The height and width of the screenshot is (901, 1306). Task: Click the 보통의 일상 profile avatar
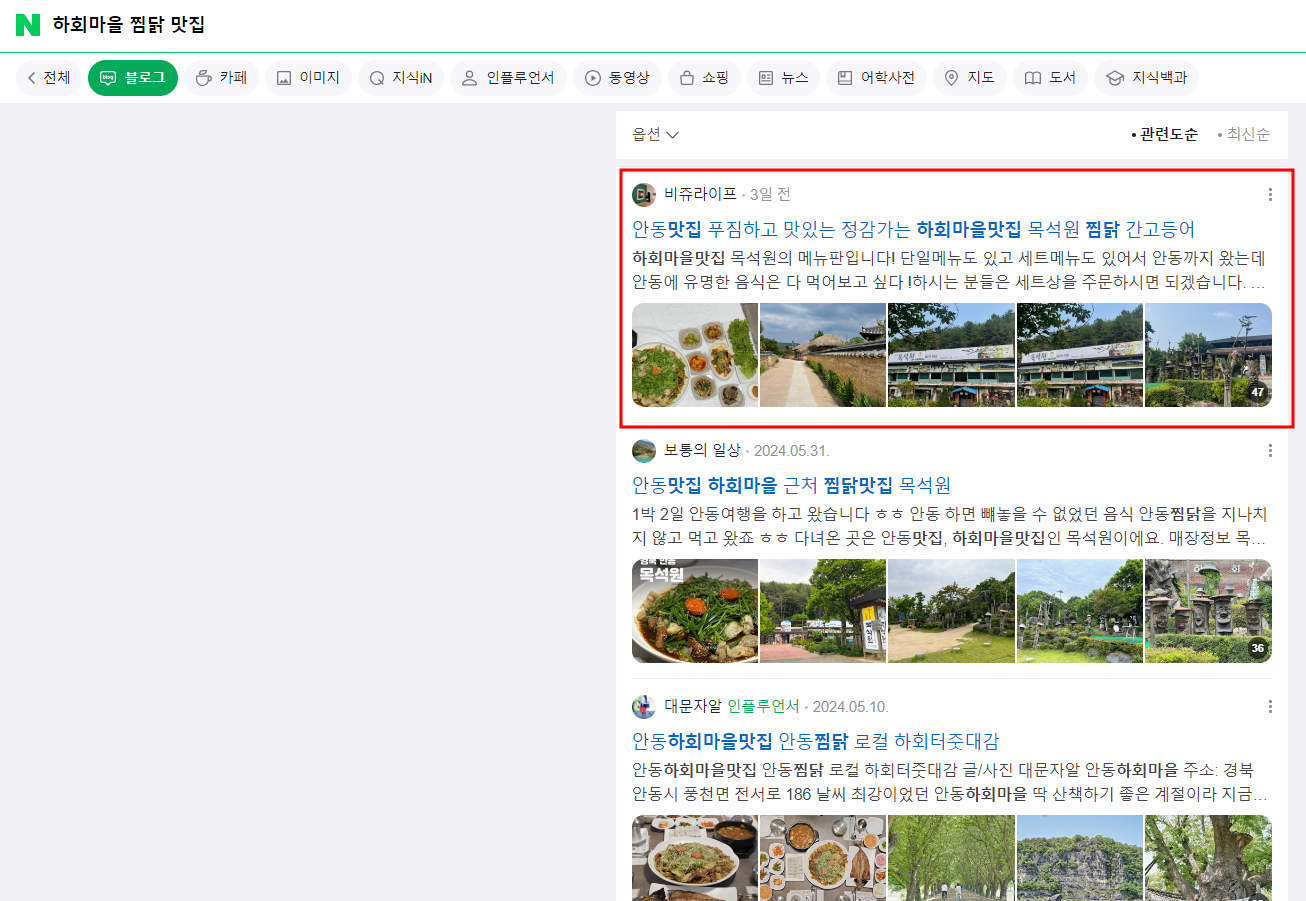[644, 451]
